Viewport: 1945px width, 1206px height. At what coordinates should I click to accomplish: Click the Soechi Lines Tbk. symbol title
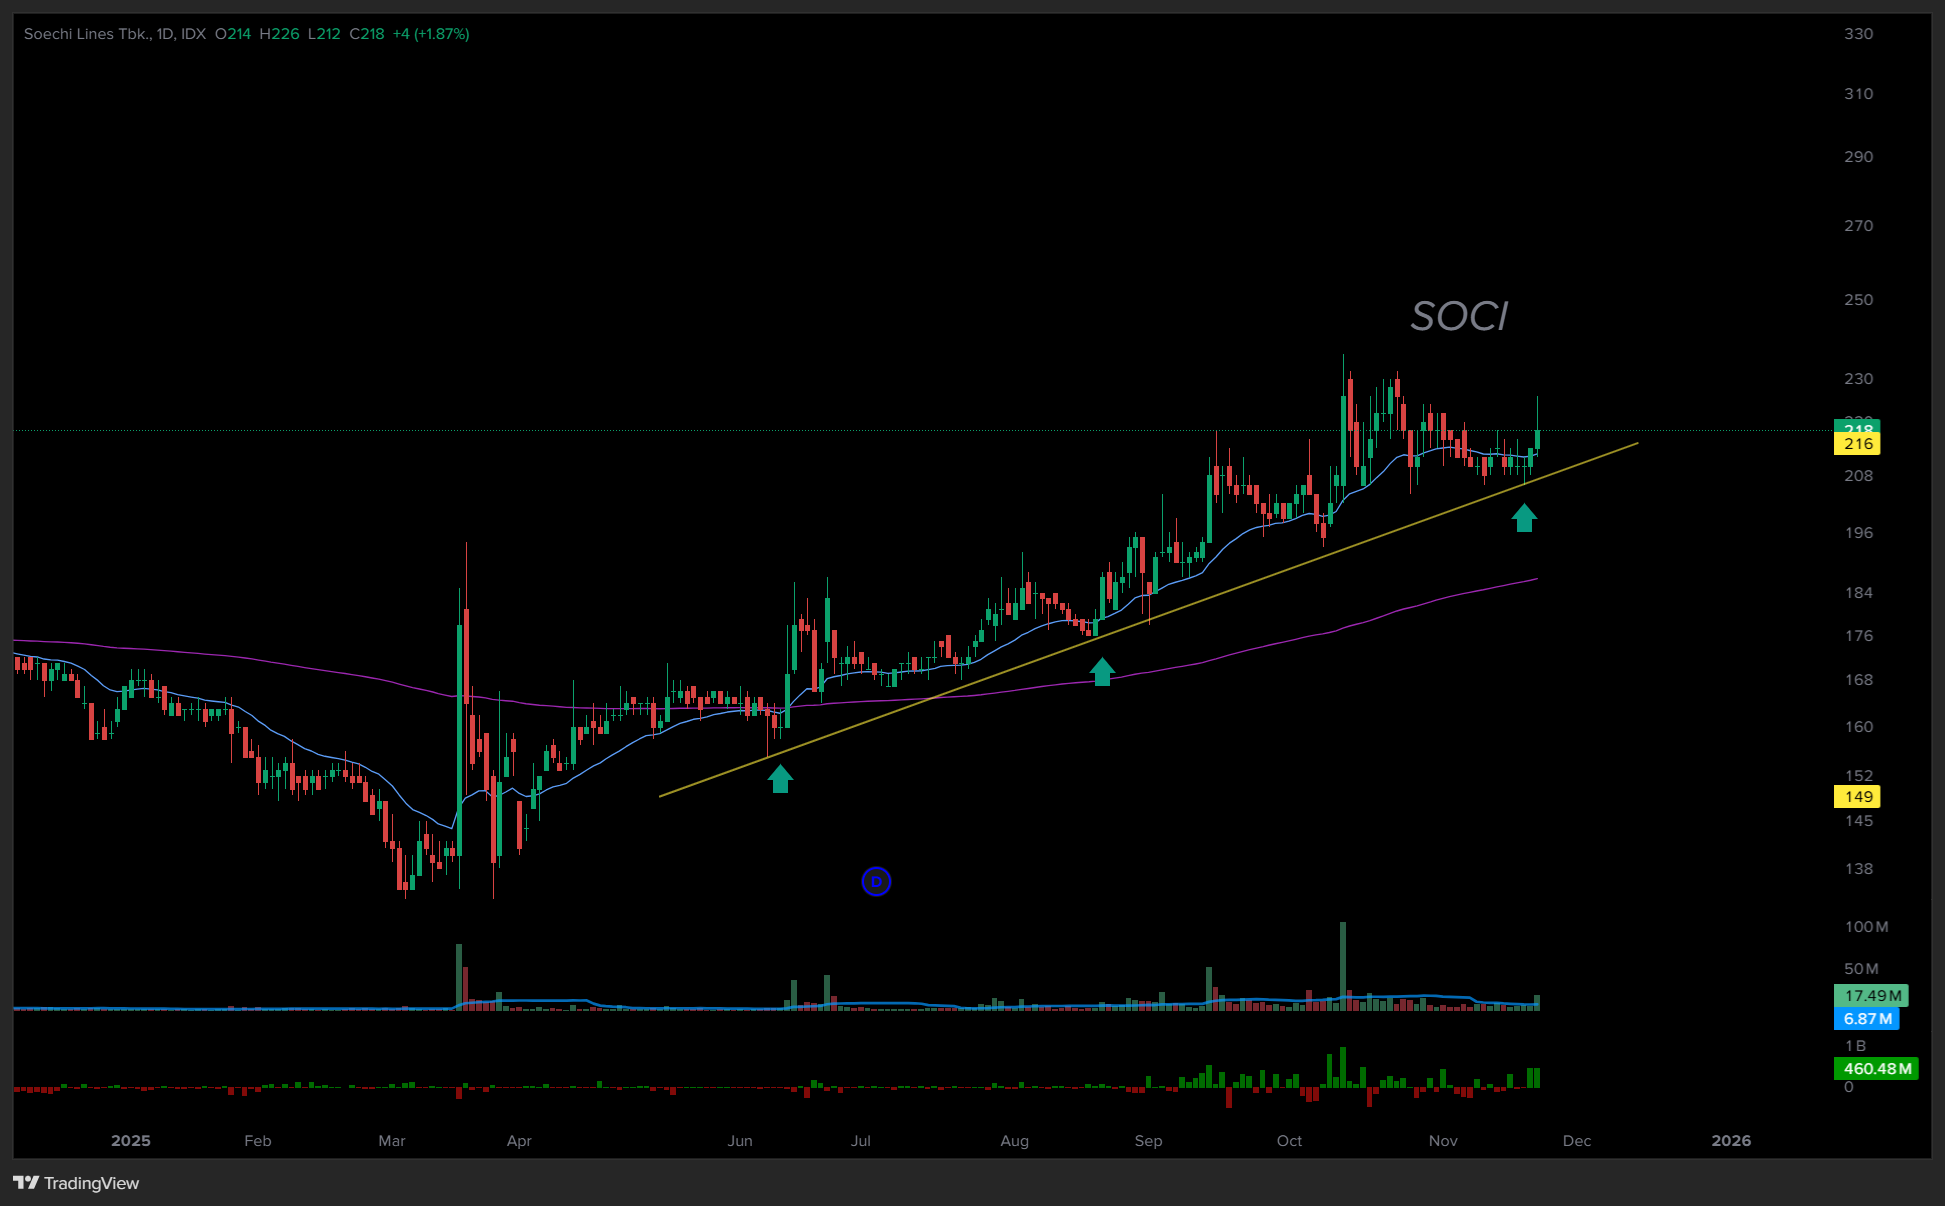(88, 34)
